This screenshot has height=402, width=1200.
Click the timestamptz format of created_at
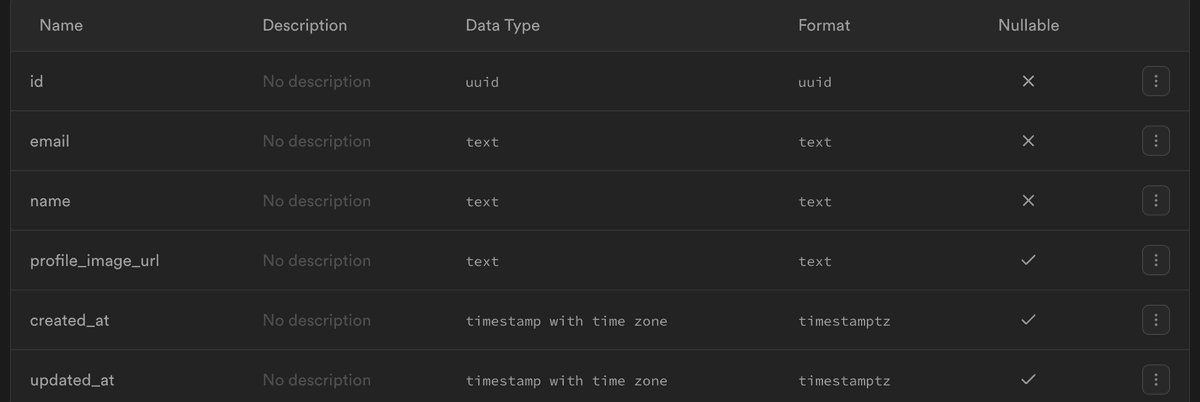click(x=844, y=321)
